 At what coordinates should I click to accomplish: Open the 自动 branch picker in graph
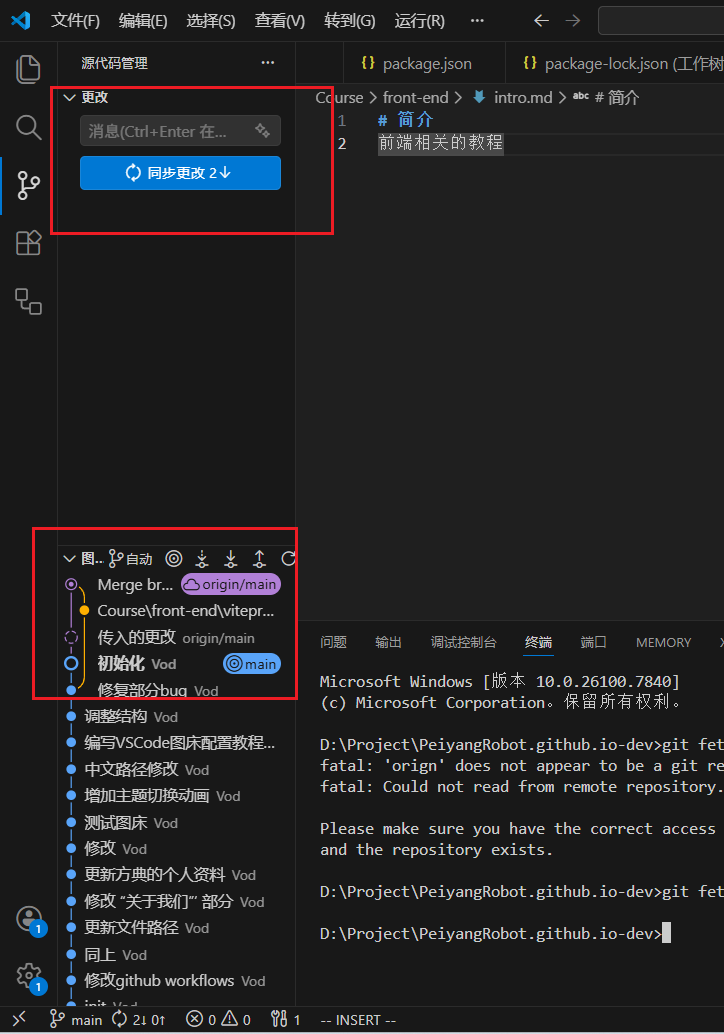(x=131, y=559)
